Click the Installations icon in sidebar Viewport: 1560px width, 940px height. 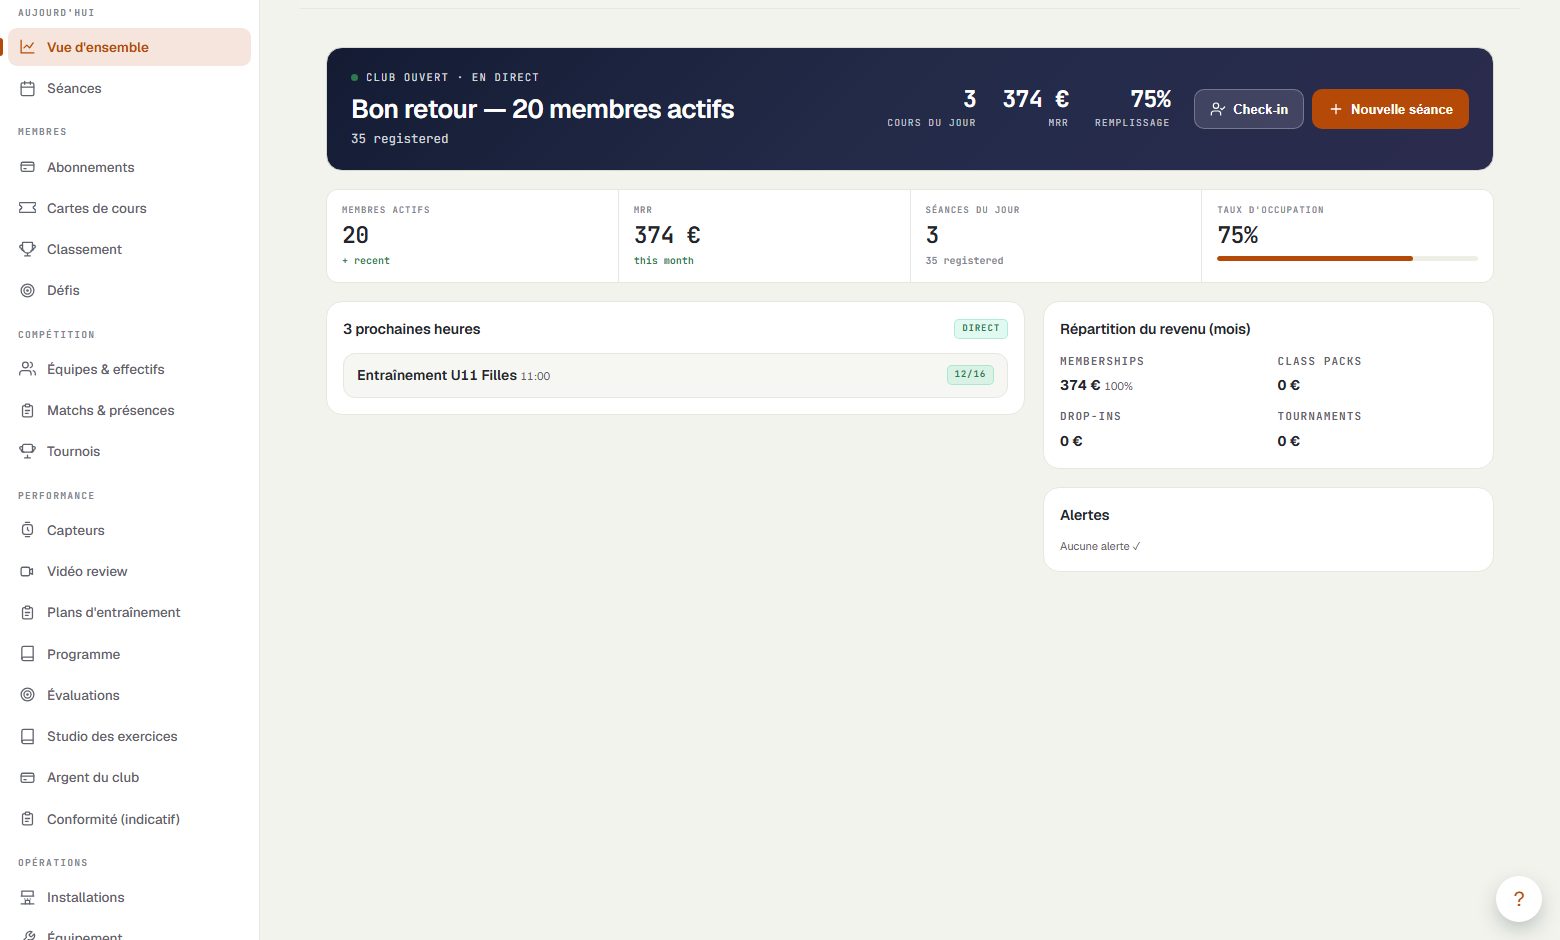click(28, 897)
